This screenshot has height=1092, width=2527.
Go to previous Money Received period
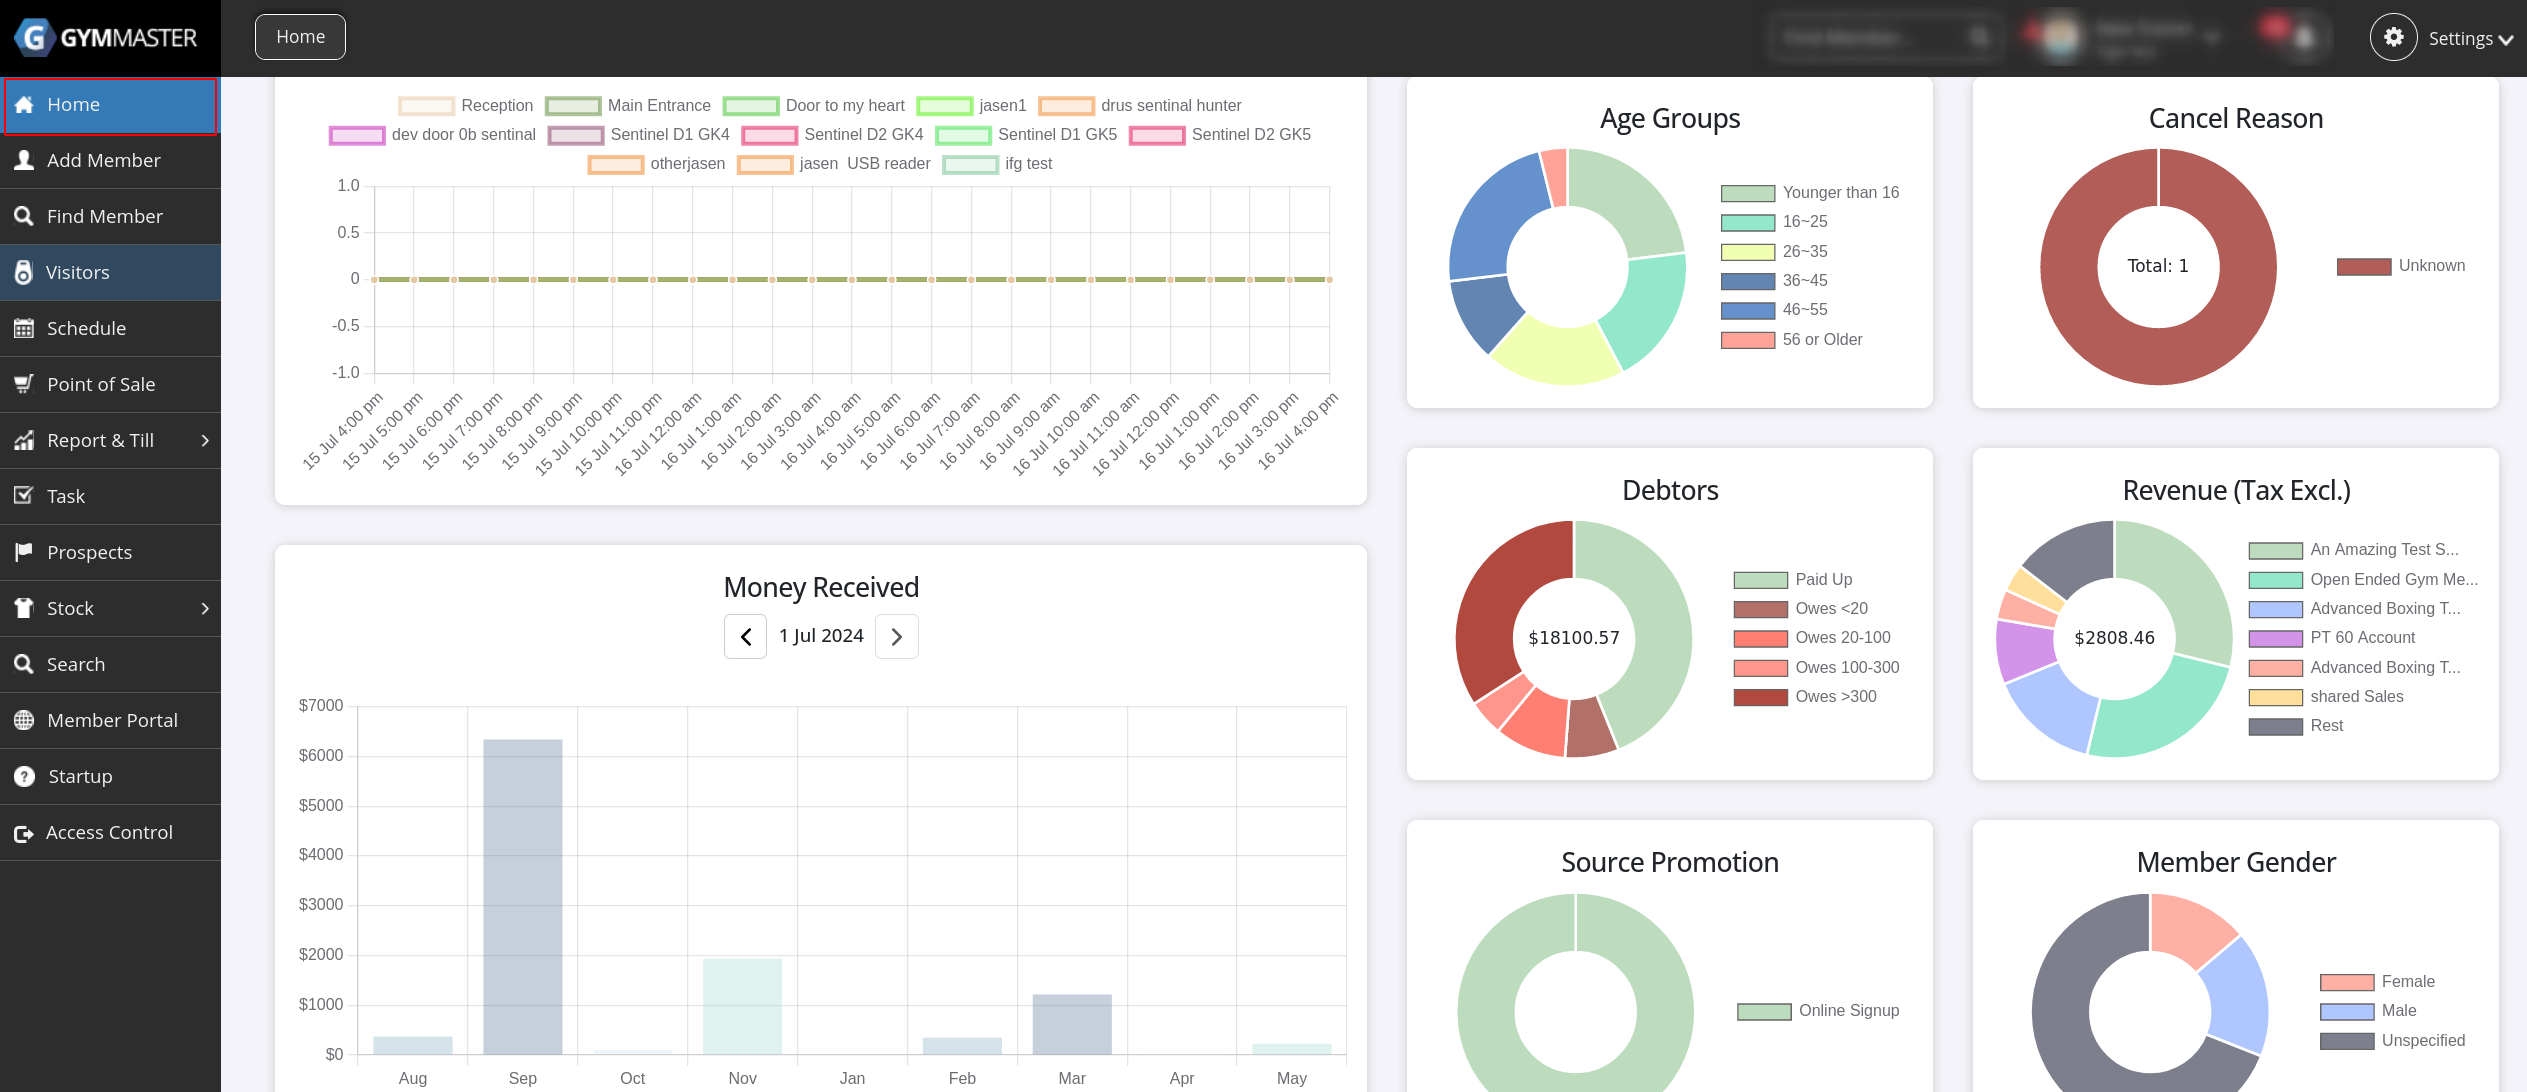pyautogui.click(x=745, y=637)
